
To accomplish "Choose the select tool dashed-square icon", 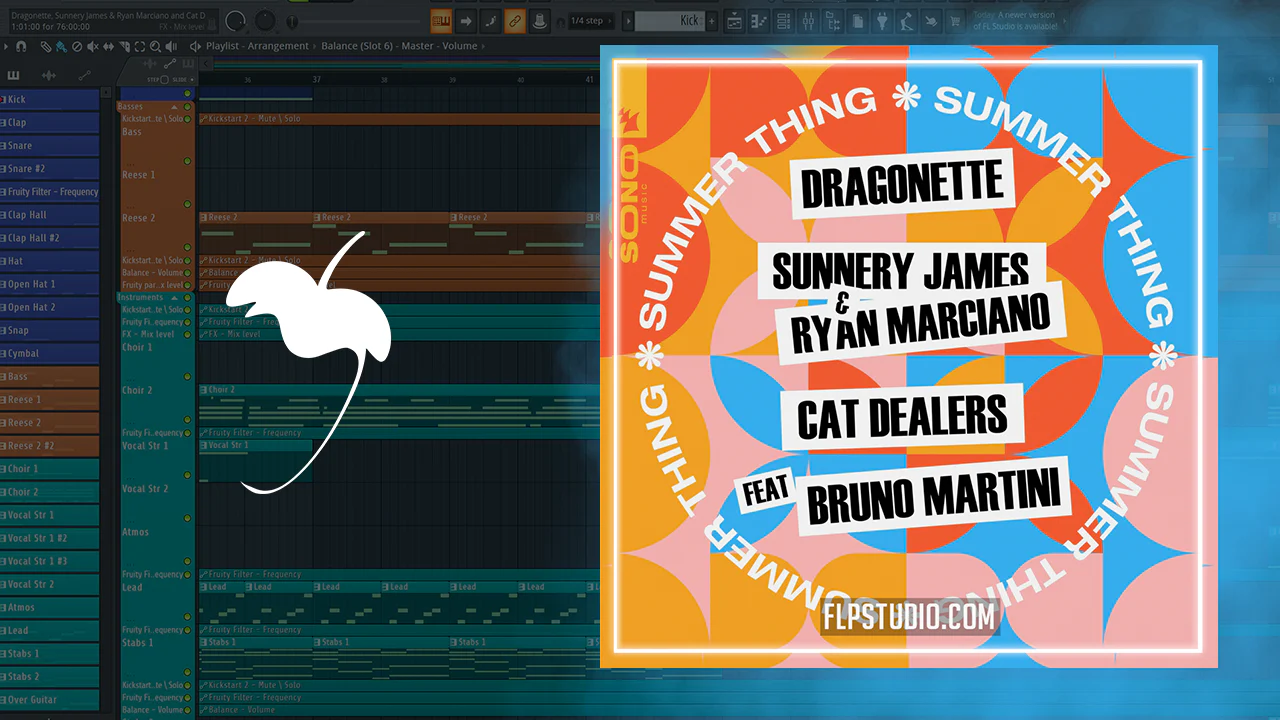I will click(140, 46).
